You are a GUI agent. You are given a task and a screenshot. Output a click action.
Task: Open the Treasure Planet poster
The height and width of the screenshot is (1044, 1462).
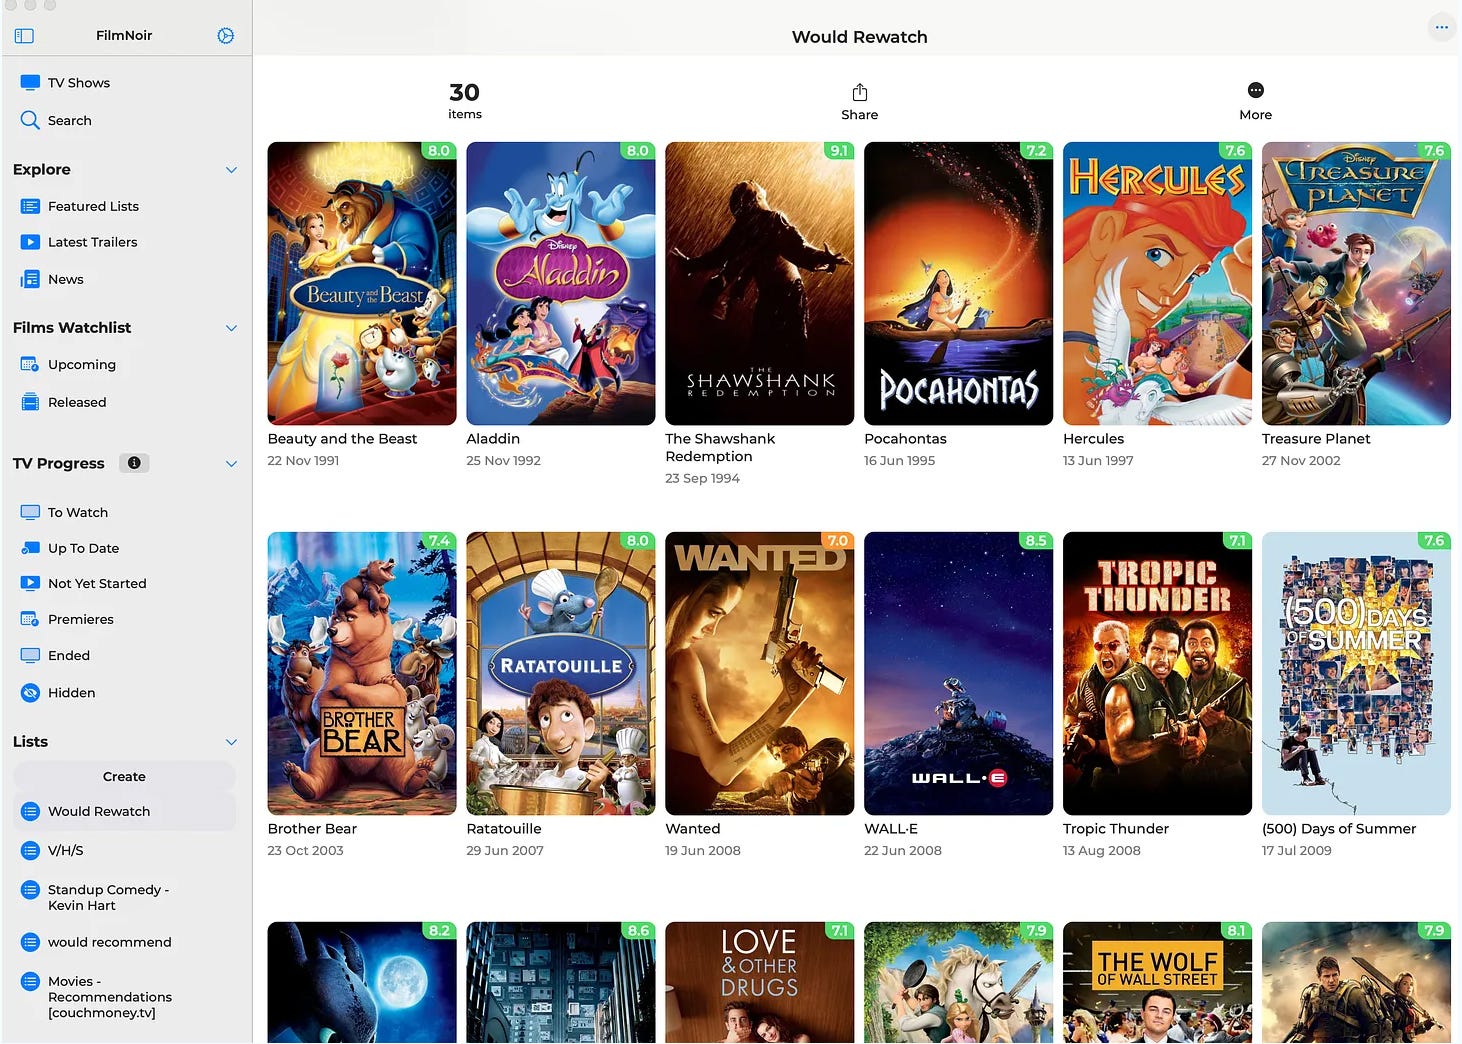coord(1357,283)
